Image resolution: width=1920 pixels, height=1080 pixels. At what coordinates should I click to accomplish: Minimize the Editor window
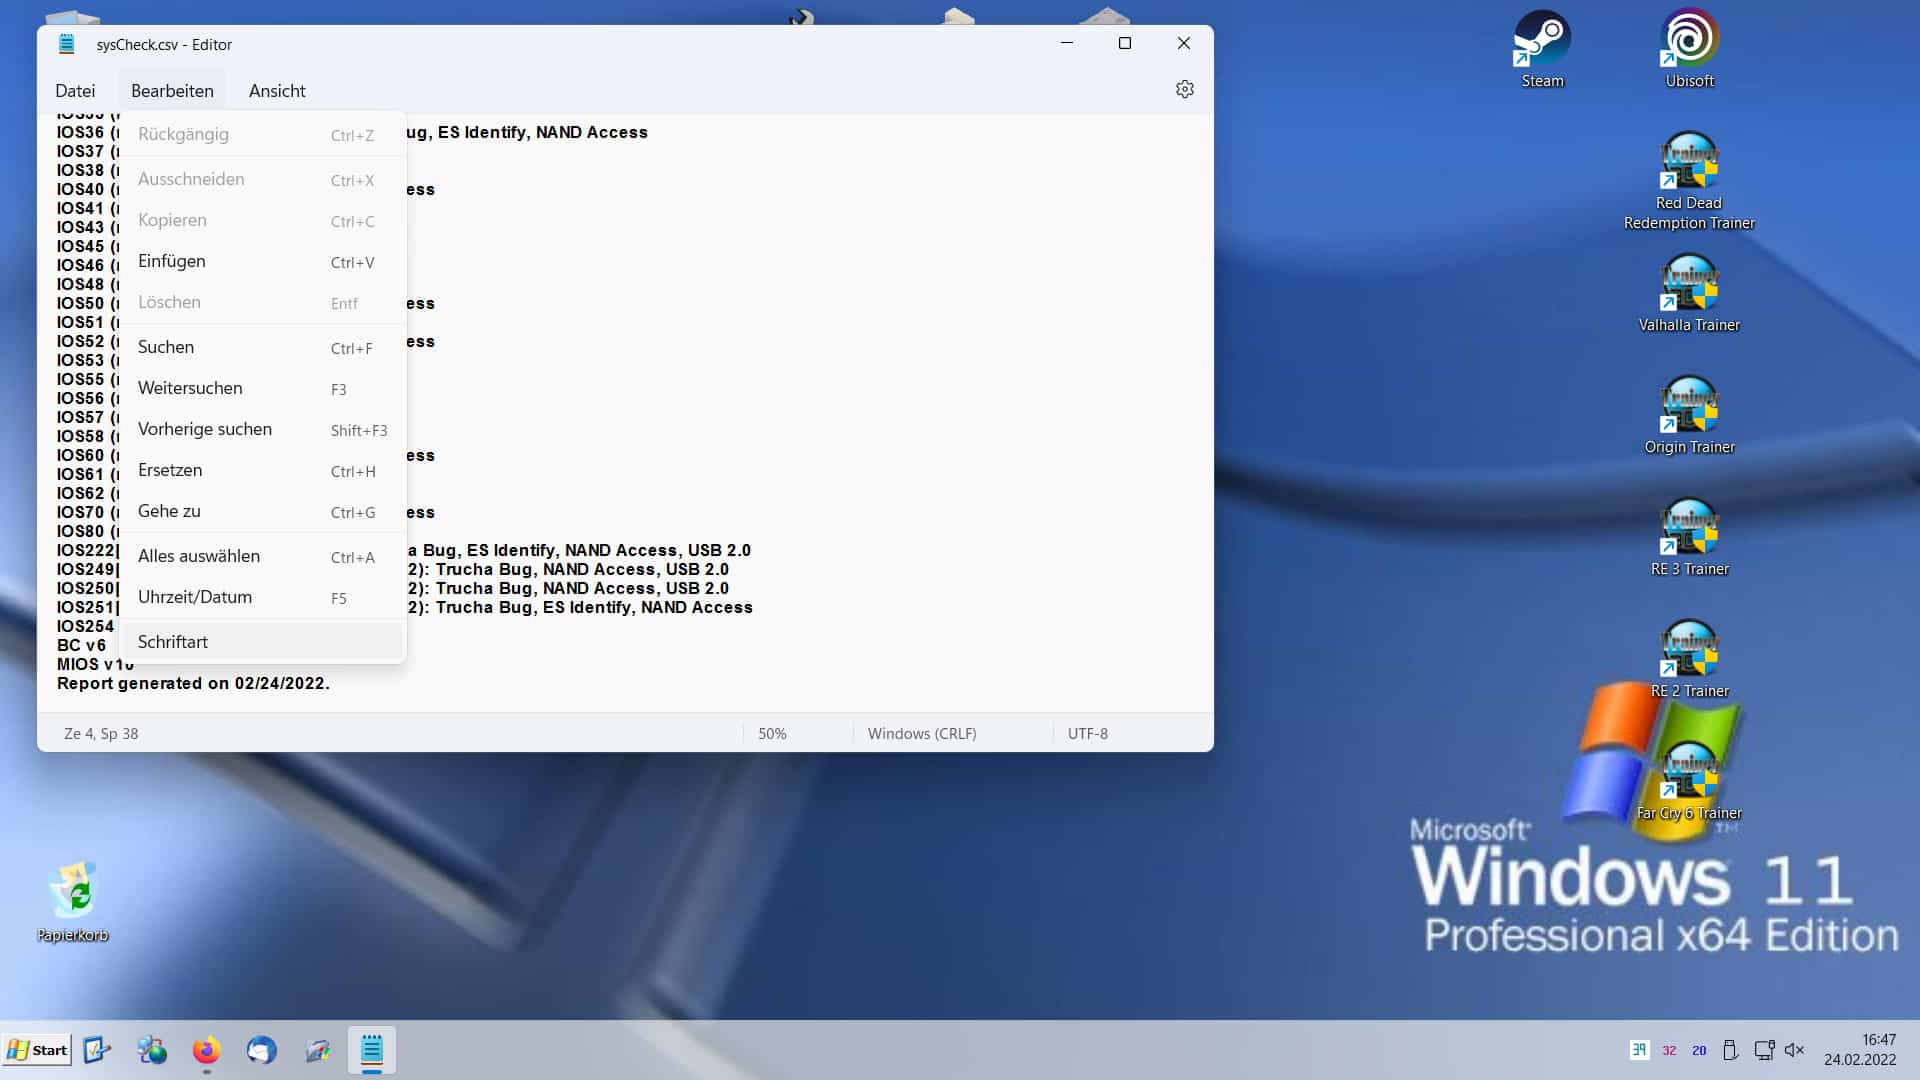point(1067,43)
